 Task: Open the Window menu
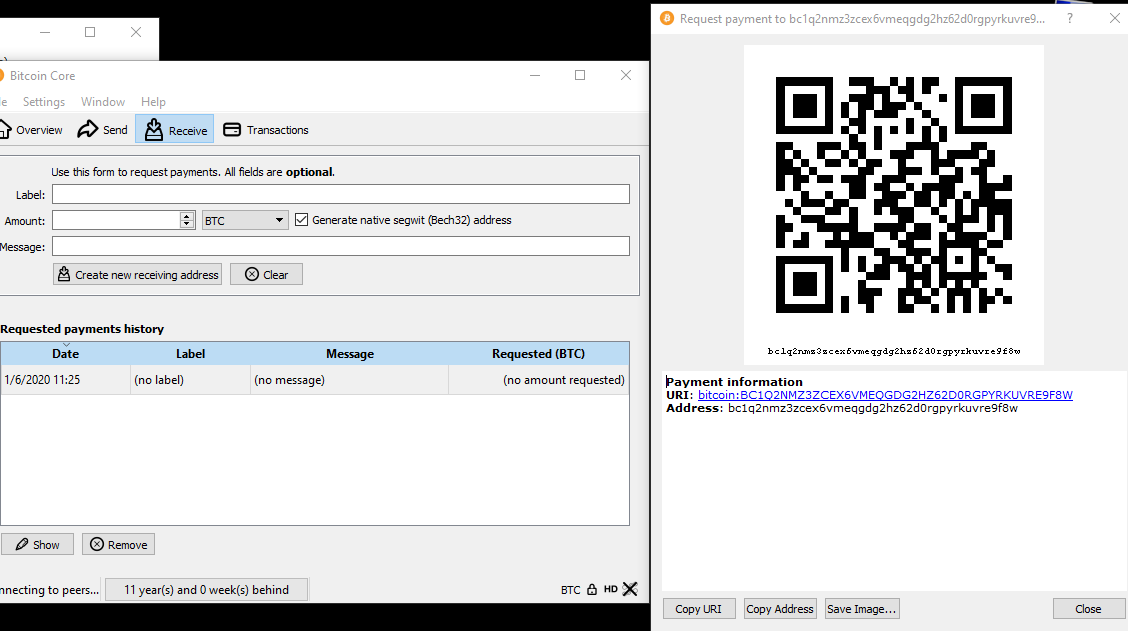click(x=103, y=101)
